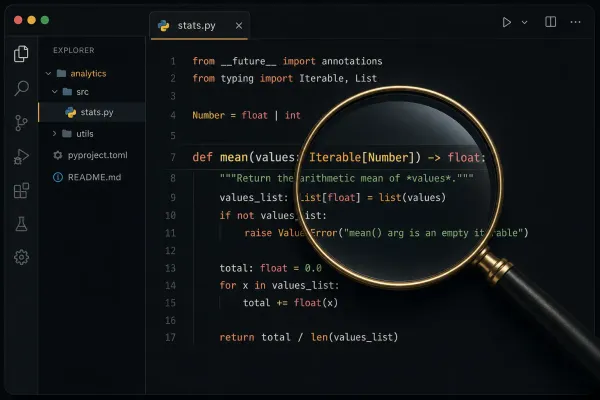Run the Python file with play button
Image resolution: width=600 pixels, height=400 pixels.
click(507, 22)
